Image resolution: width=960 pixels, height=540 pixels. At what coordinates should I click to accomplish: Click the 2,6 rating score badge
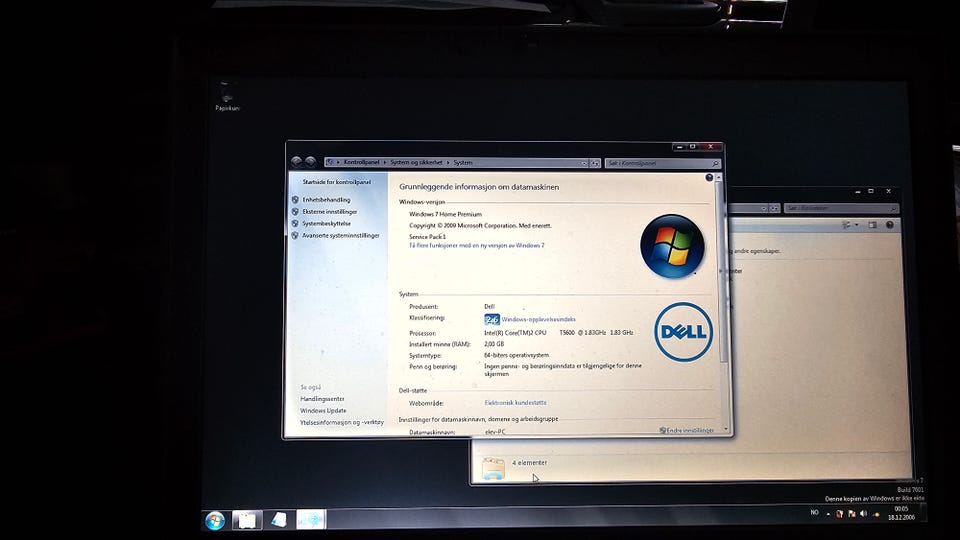pos(492,319)
